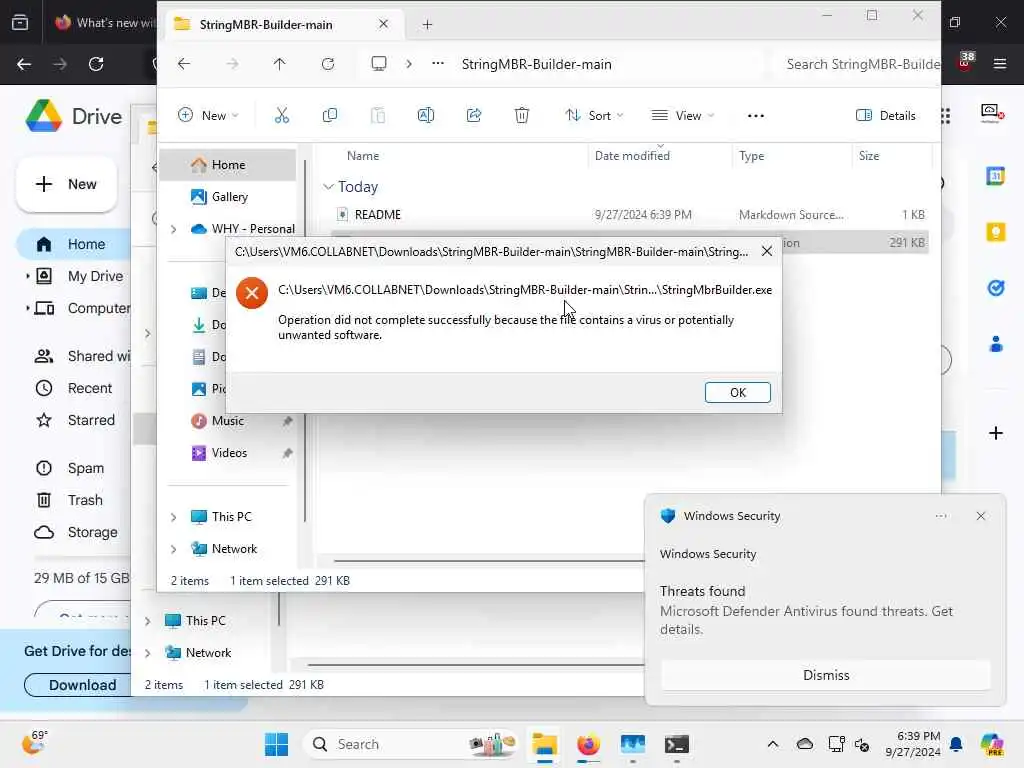Click the Paste icon in Explorer toolbar
Screen dimensions: 1024x768
[x=377, y=116]
